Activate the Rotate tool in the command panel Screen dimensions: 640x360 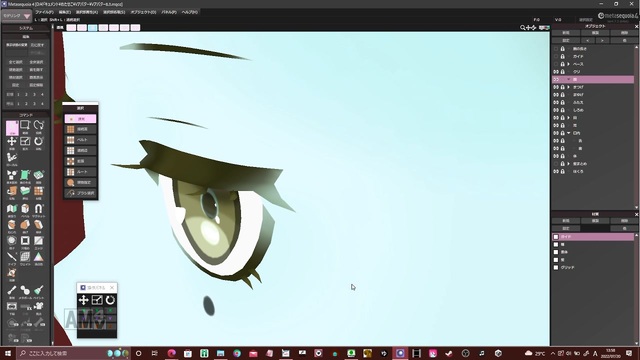[x=38, y=141]
